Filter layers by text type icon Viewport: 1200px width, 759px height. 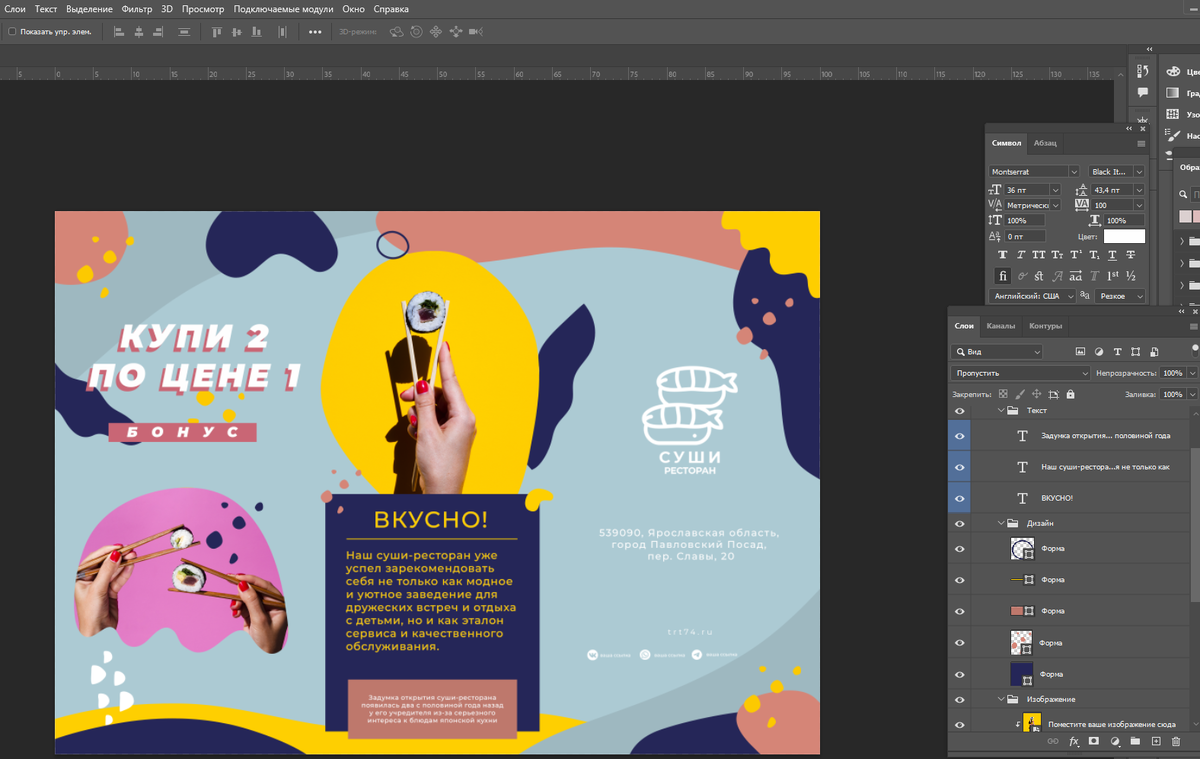(1118, 352)
